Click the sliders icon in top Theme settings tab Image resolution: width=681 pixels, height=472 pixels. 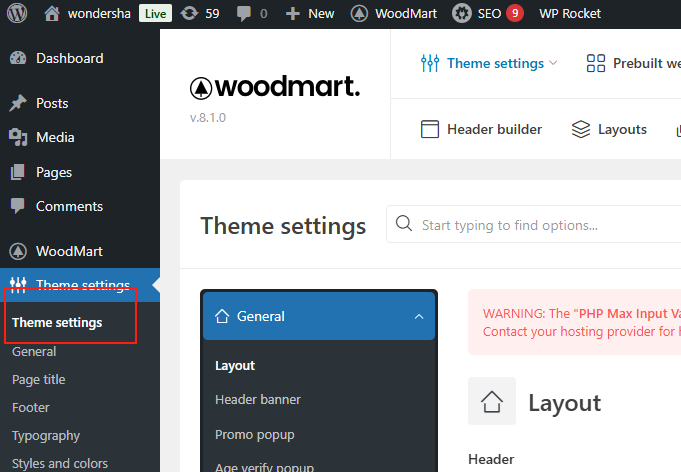[x=430, y=63]
